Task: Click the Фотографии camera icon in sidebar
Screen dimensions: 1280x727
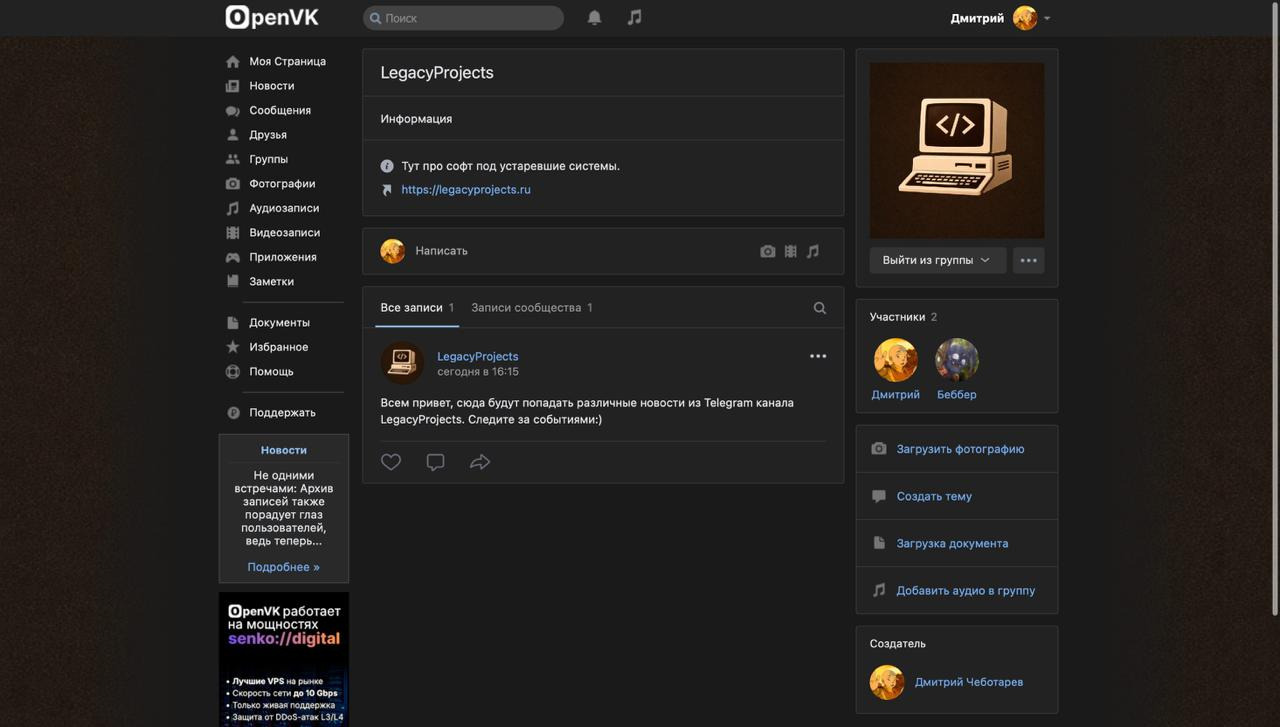Action: (233, 184)
